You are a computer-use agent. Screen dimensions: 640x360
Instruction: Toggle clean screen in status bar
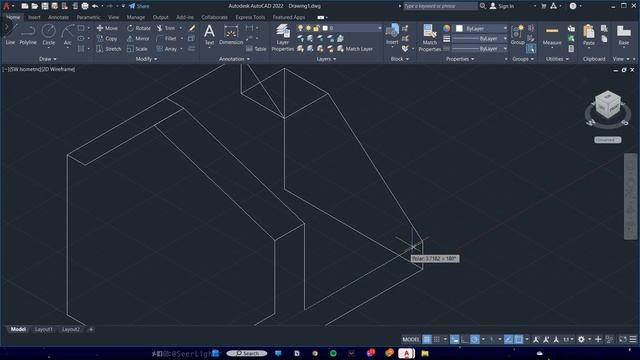pyautogui.click(x=622, y=339)
